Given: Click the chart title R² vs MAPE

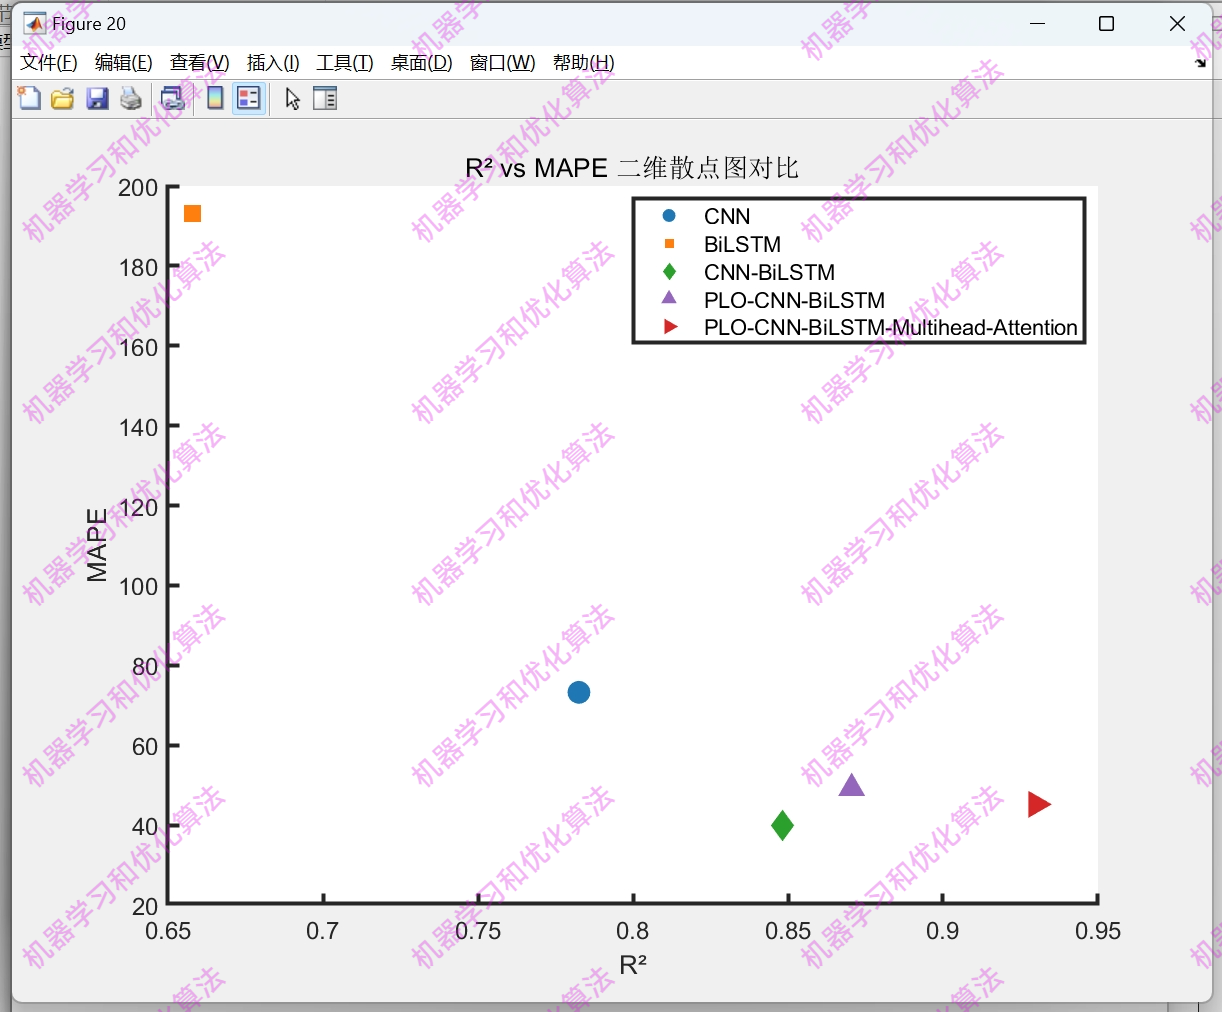Looking at the screenshot, I should click(632, 167).
